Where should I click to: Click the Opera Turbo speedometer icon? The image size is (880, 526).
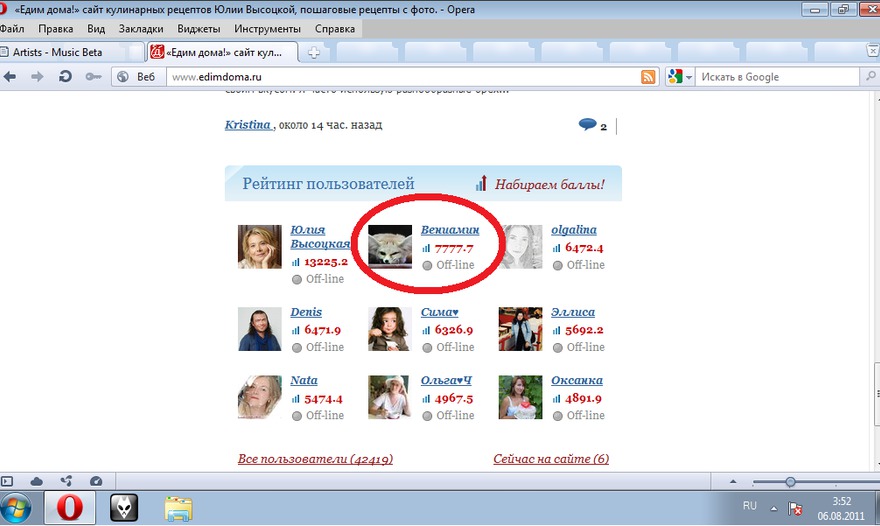point(96,481)
